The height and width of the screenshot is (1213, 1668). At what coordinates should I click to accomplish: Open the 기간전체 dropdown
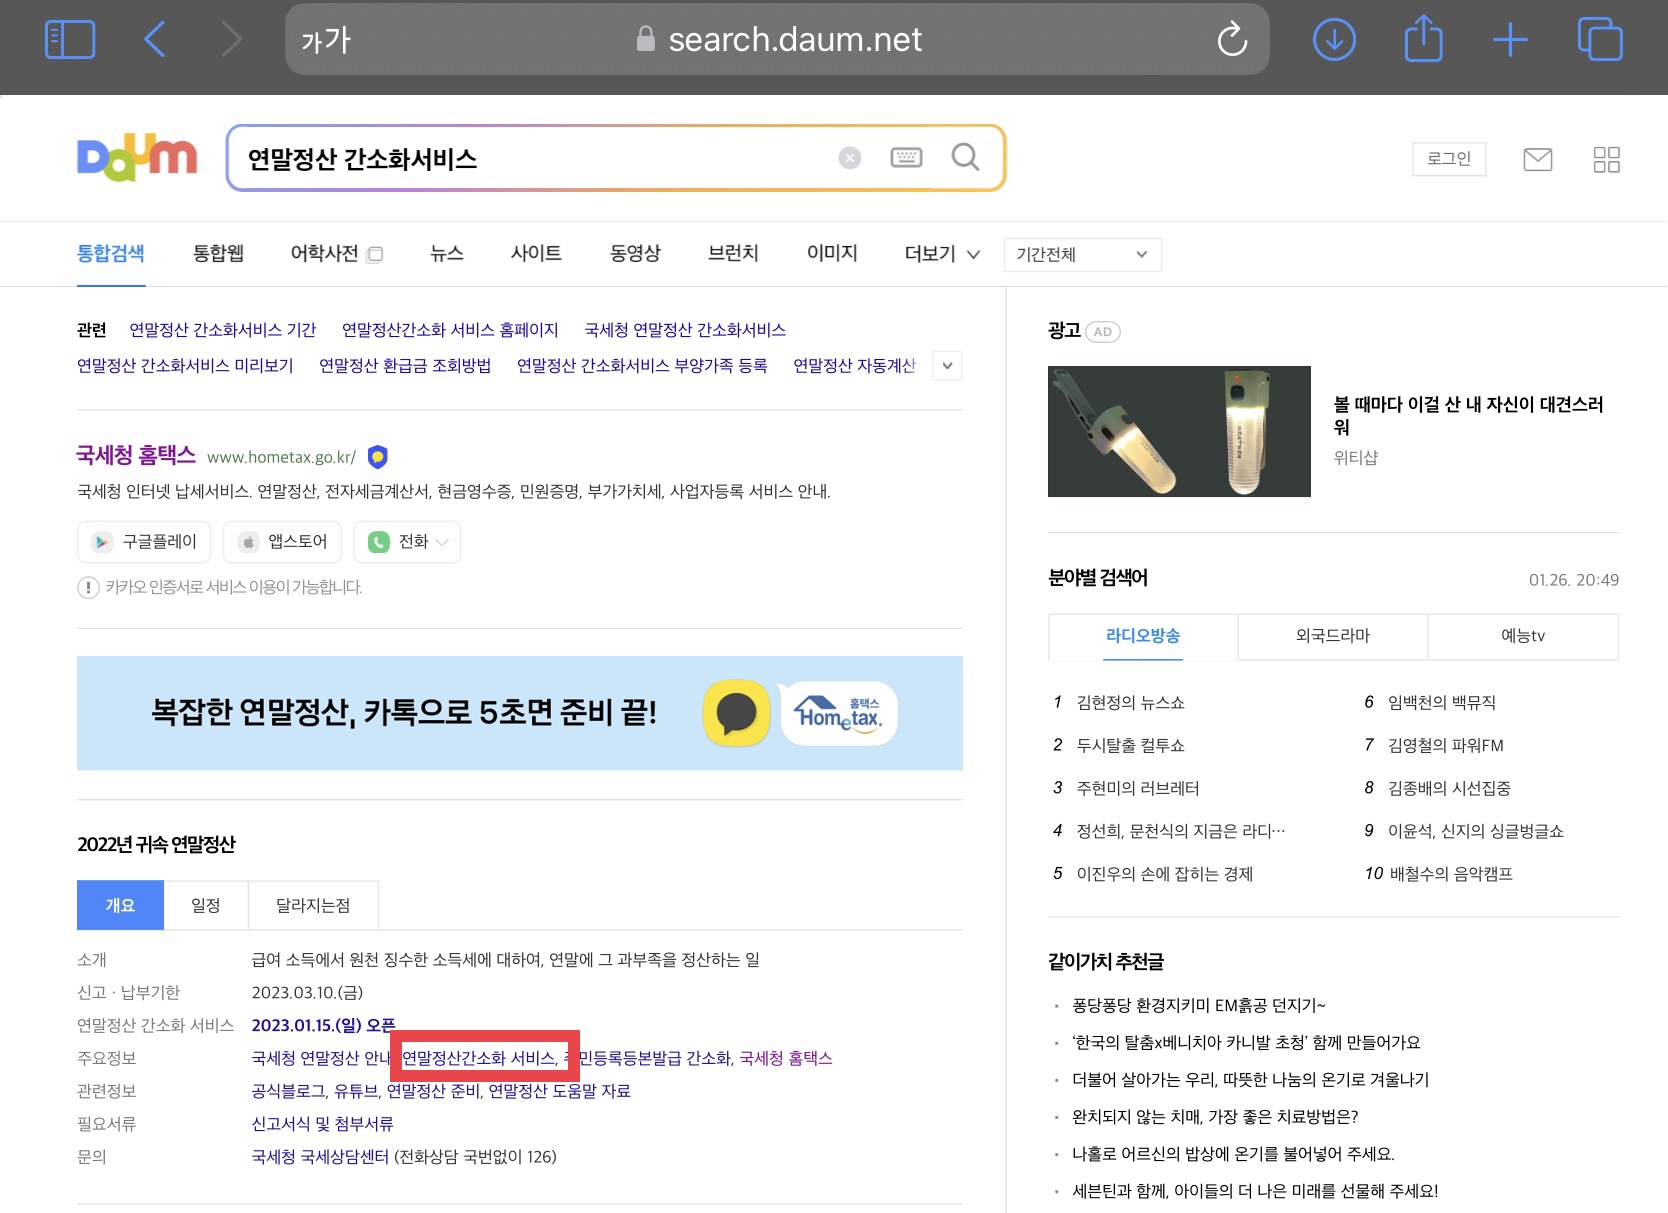1081,254
